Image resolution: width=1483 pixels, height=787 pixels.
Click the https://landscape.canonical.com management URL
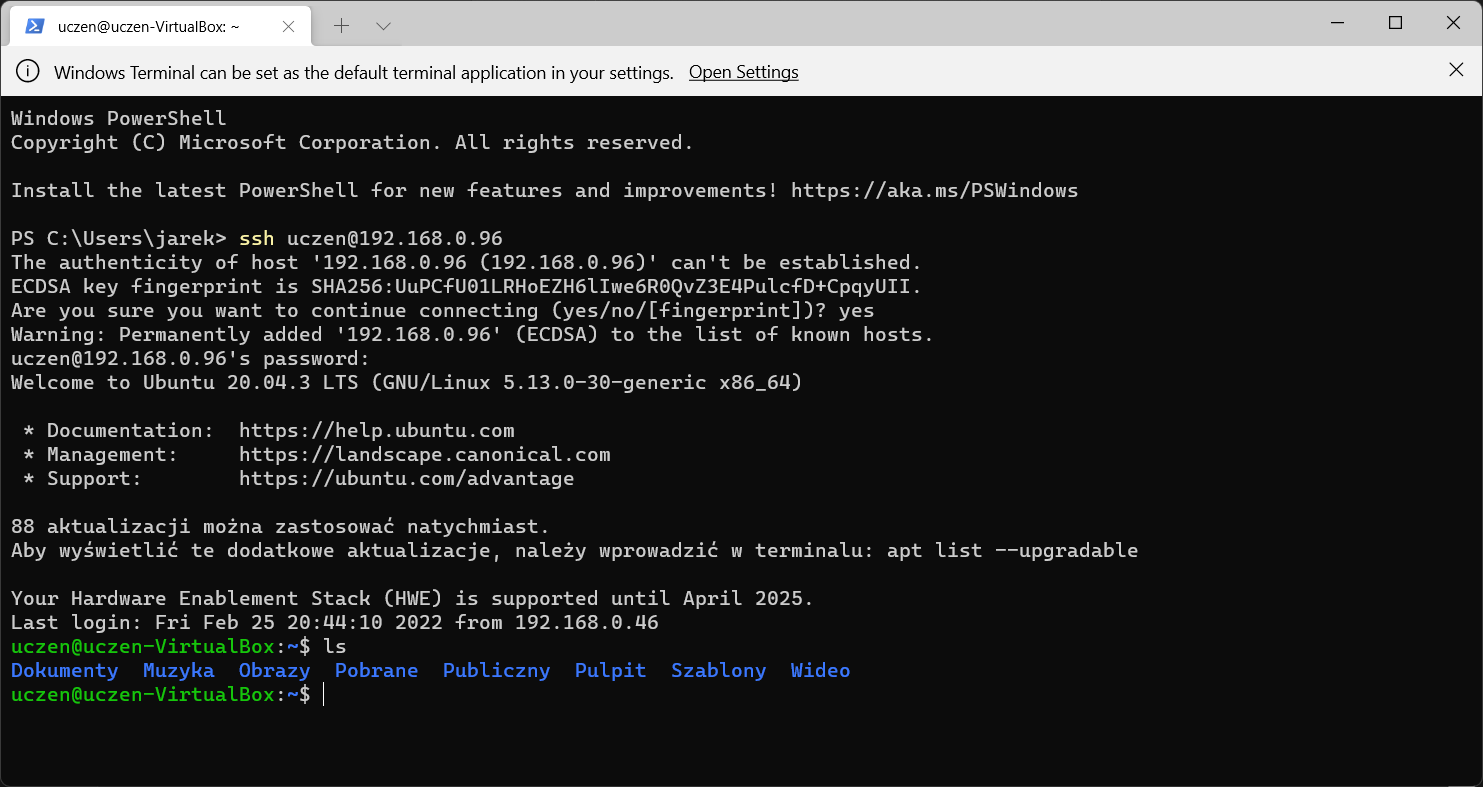pyautogui.click(x=425, y=454)
